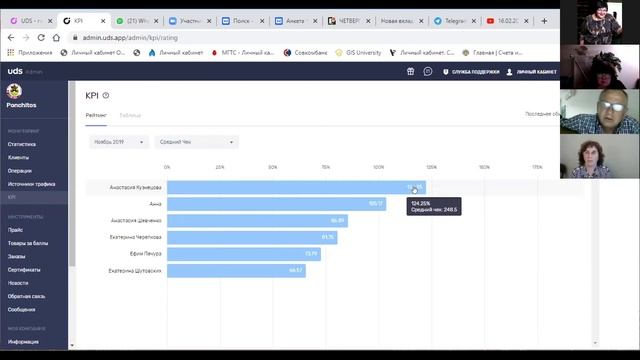Select the Рейтинг tab
The image size is (640, 360).
pos(96,116)
